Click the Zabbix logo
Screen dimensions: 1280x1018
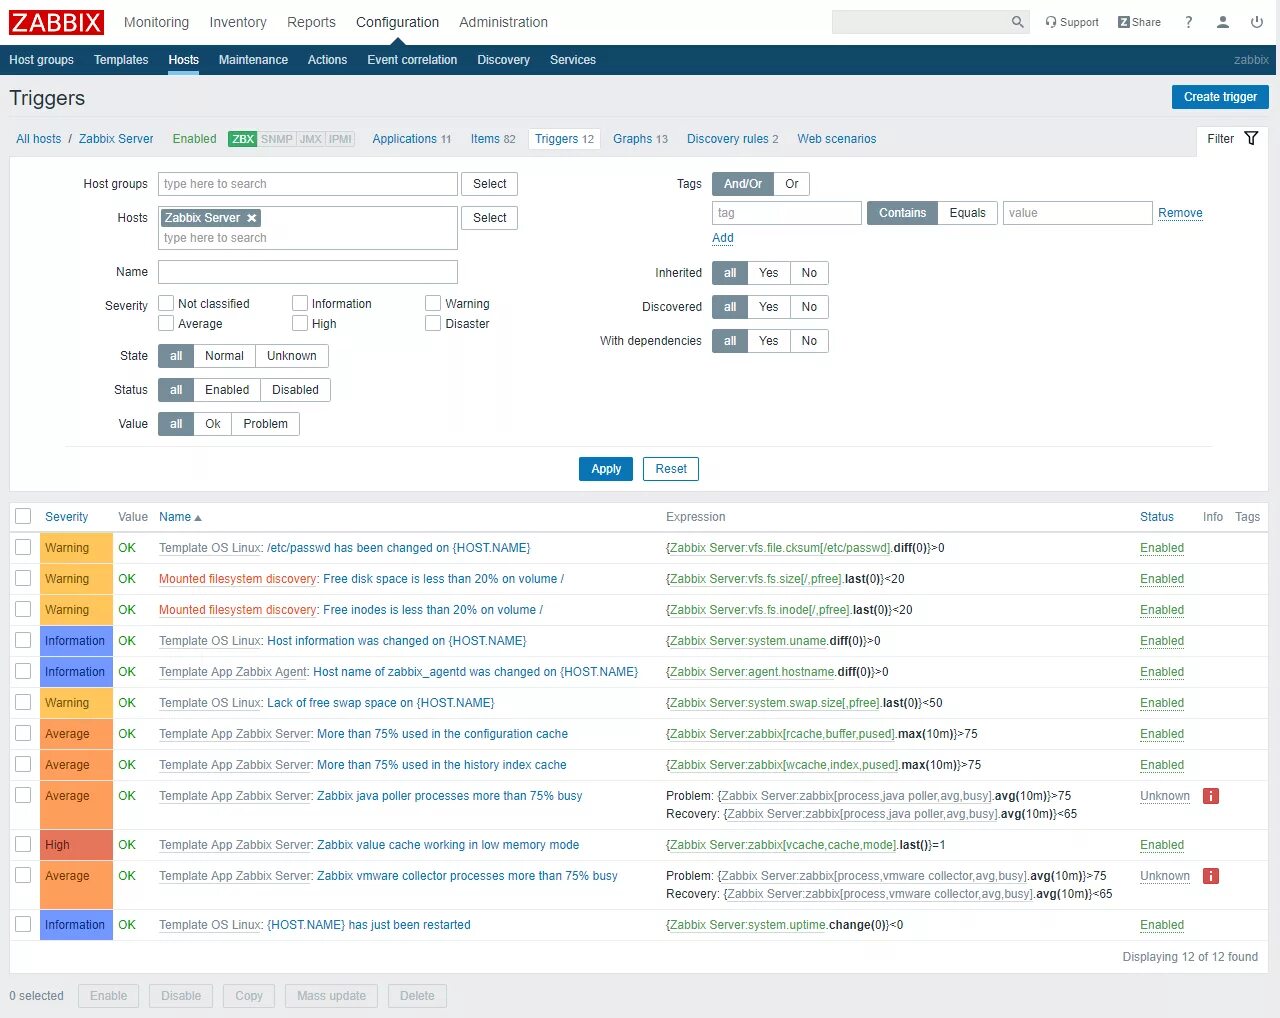point(57,22)
